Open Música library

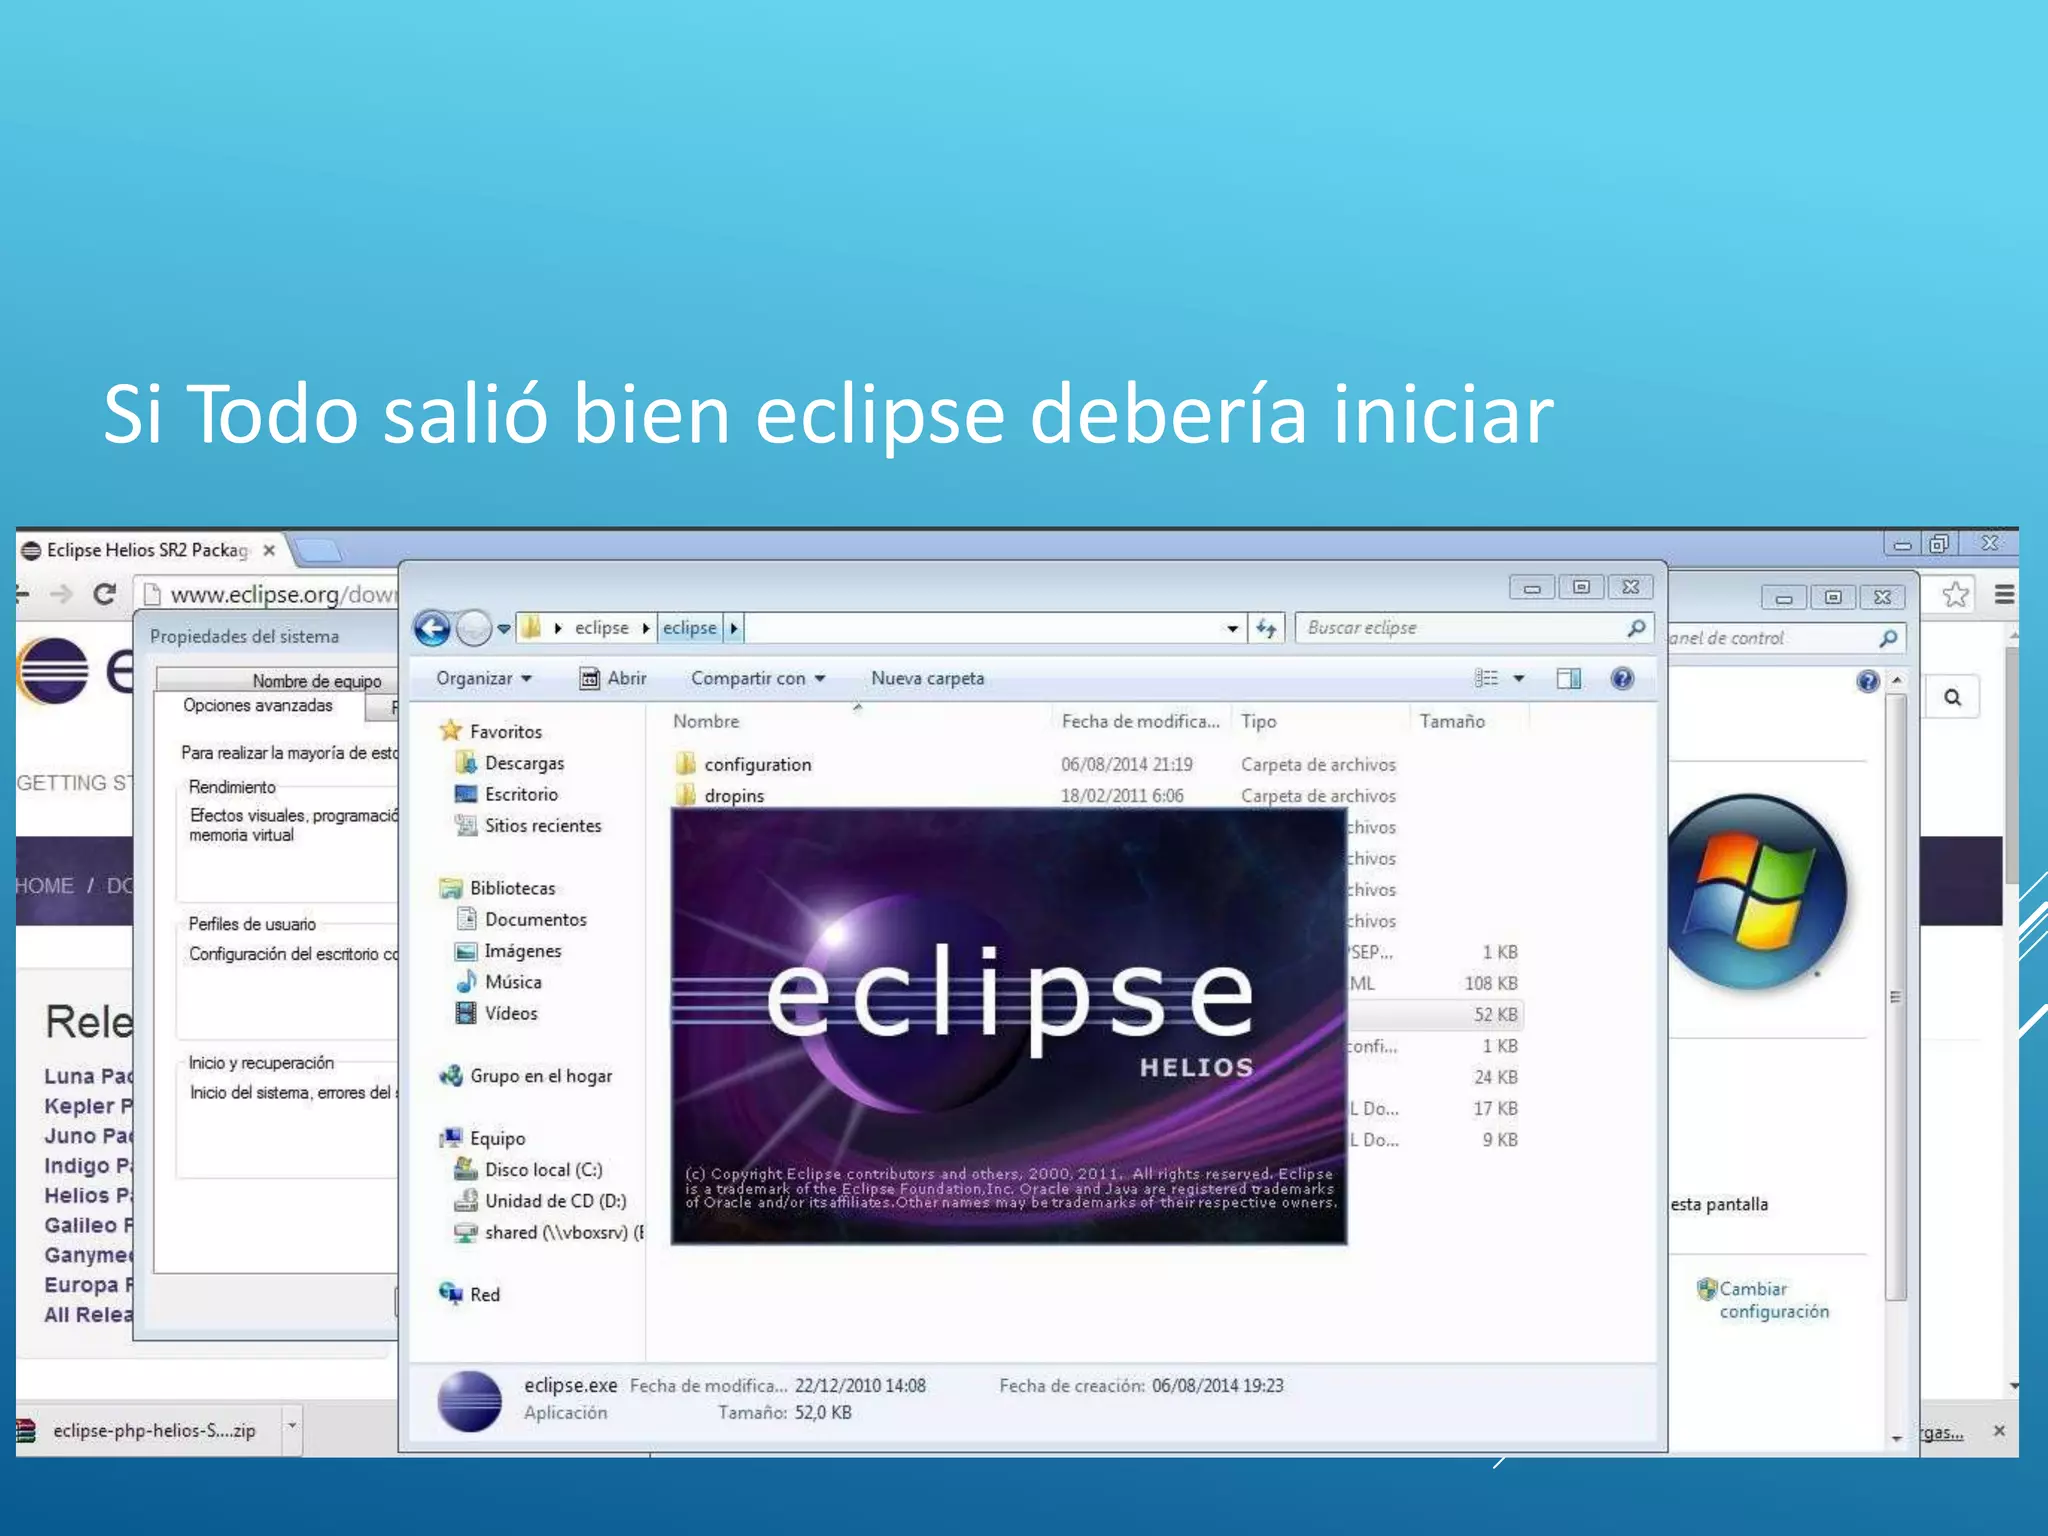500,982
